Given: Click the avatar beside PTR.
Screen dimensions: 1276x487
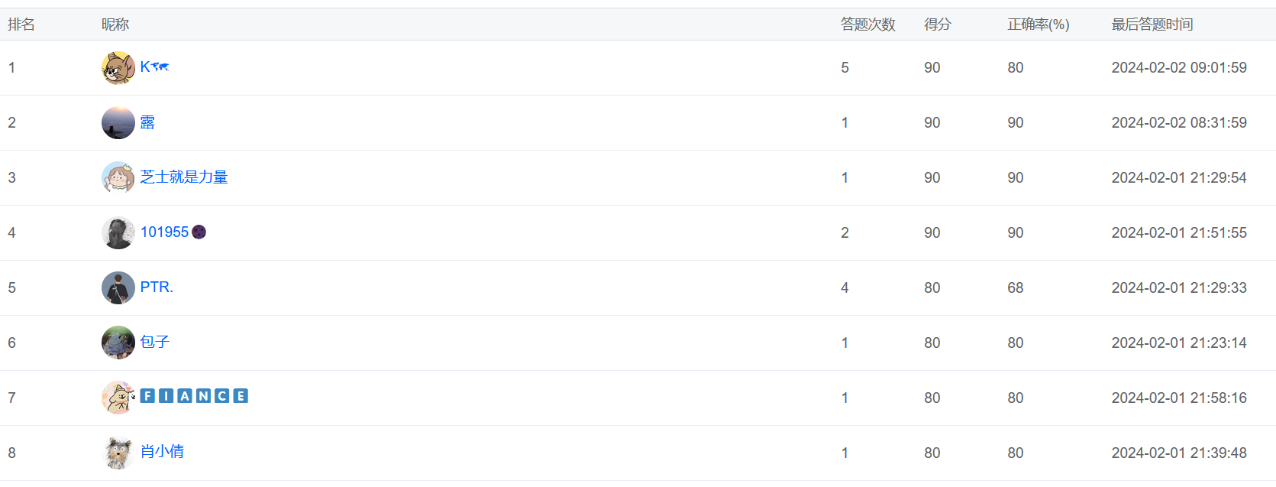Looking at the screenshot, I should coord(118,288).
